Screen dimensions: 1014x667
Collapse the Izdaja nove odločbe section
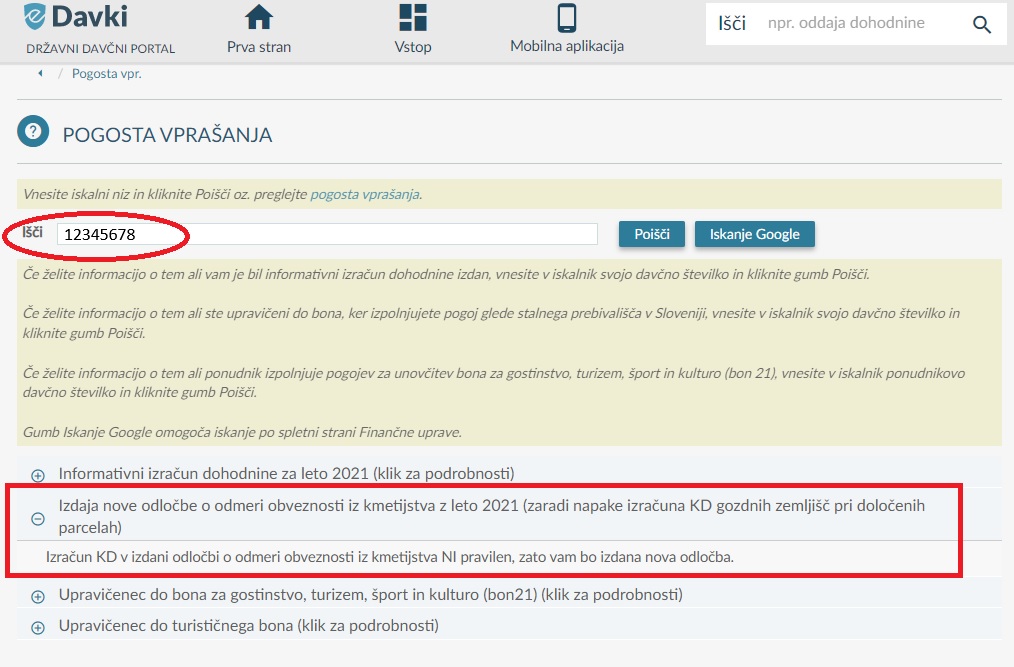[38, 518]
